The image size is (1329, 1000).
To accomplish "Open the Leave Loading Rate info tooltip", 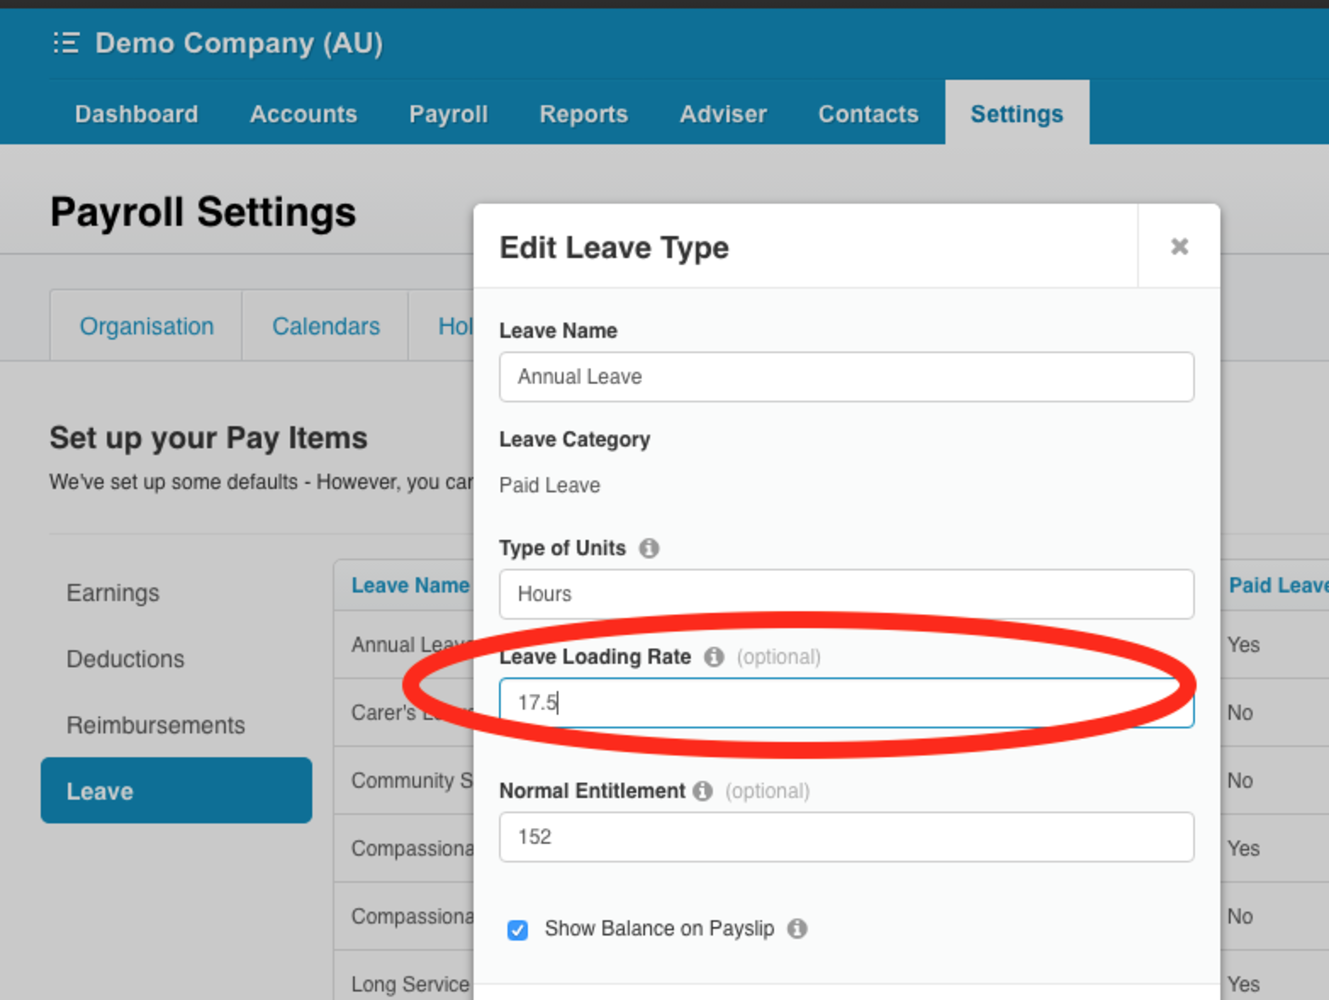I will tap(714, 658).
